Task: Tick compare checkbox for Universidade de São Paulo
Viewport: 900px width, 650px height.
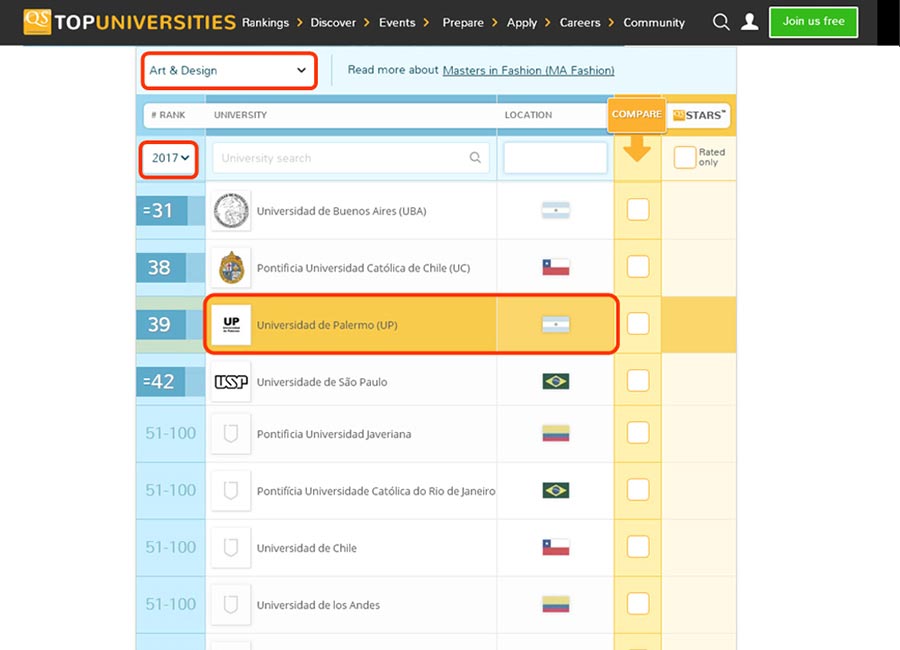Action: coord(638,380)
